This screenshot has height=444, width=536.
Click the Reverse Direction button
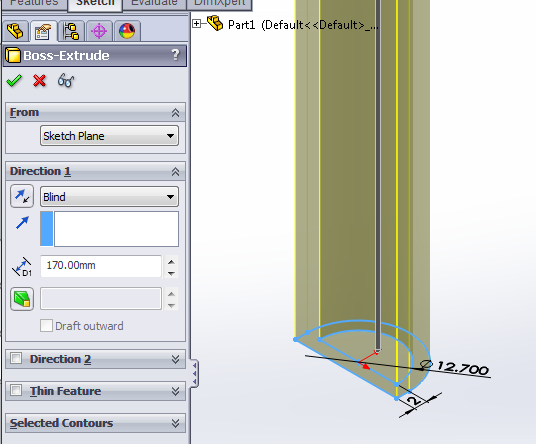(22, 196)
